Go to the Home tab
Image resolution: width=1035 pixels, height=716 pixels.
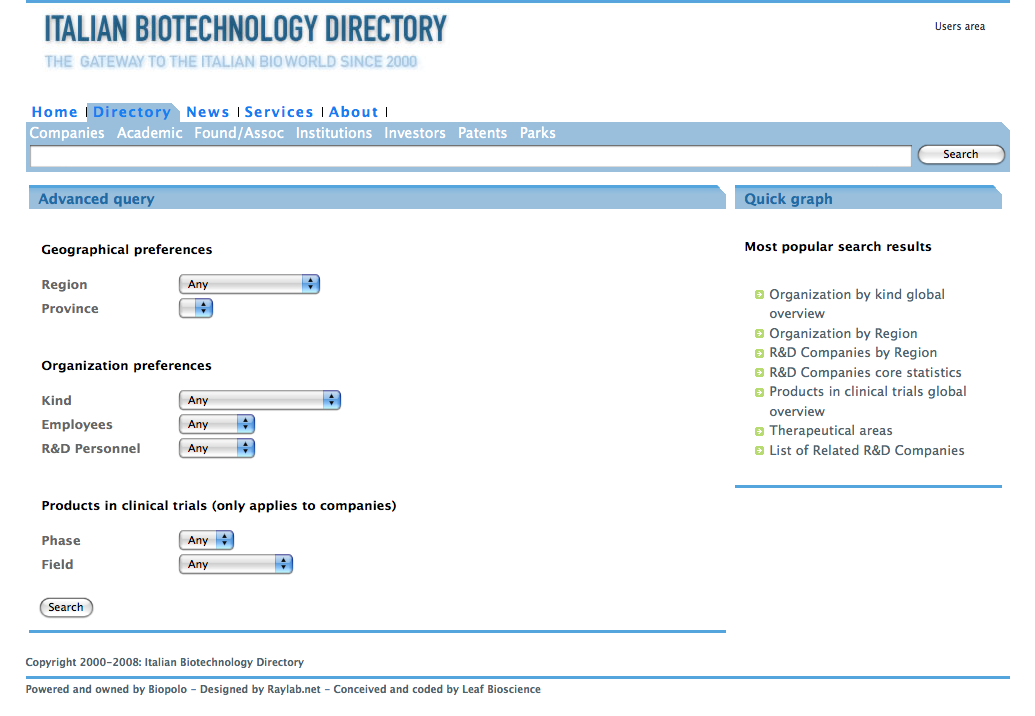pos(54,112)
